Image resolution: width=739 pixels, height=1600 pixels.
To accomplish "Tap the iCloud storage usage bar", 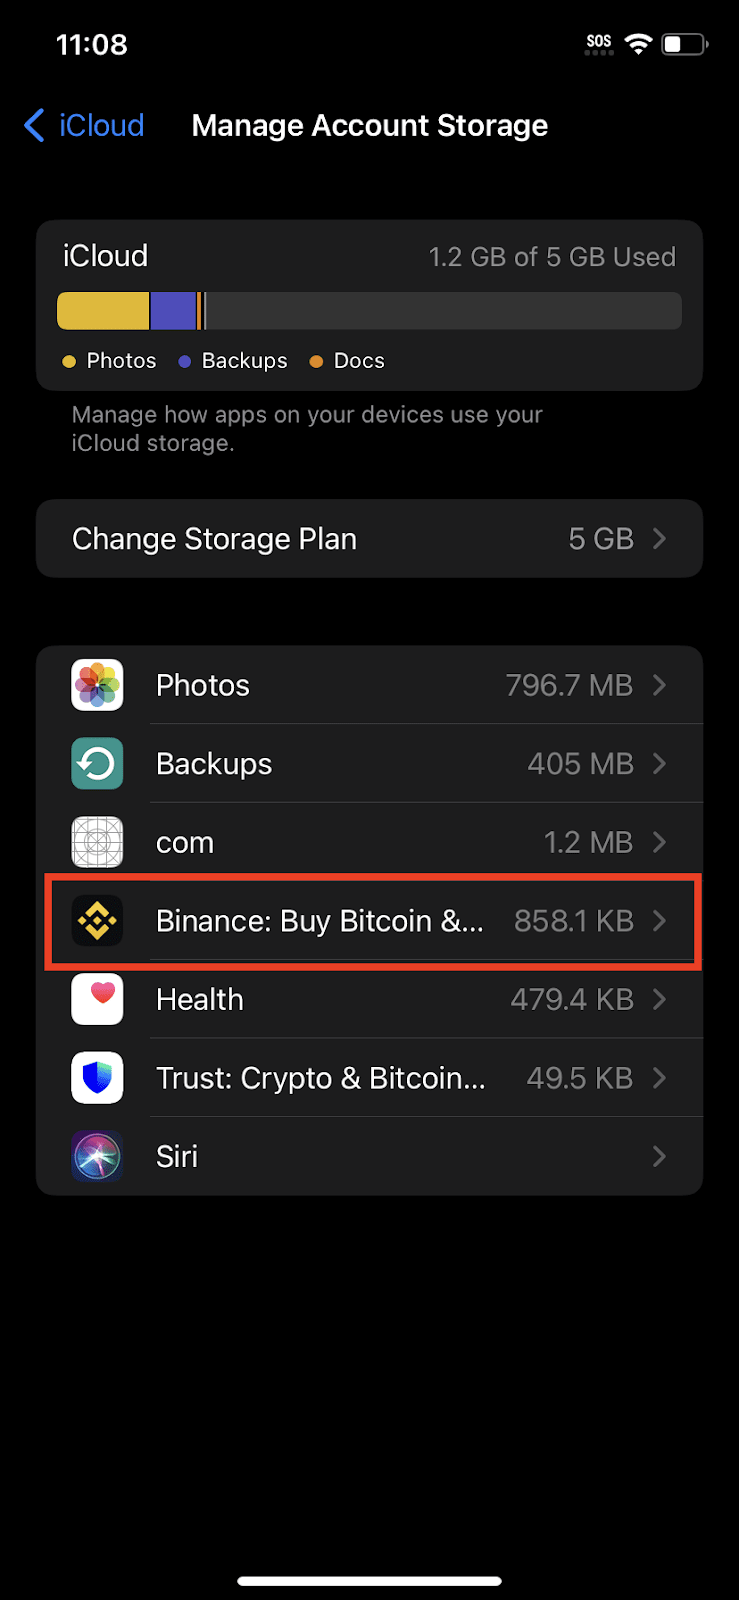I will [370, 310].
